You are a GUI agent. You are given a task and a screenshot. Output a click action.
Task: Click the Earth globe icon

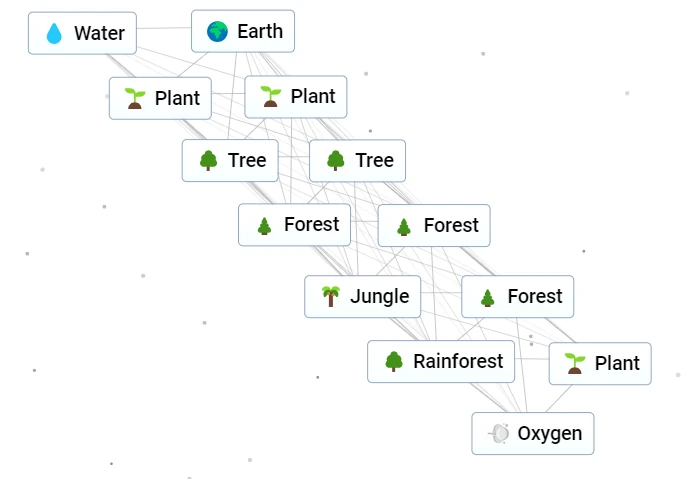tap(217, 32)
